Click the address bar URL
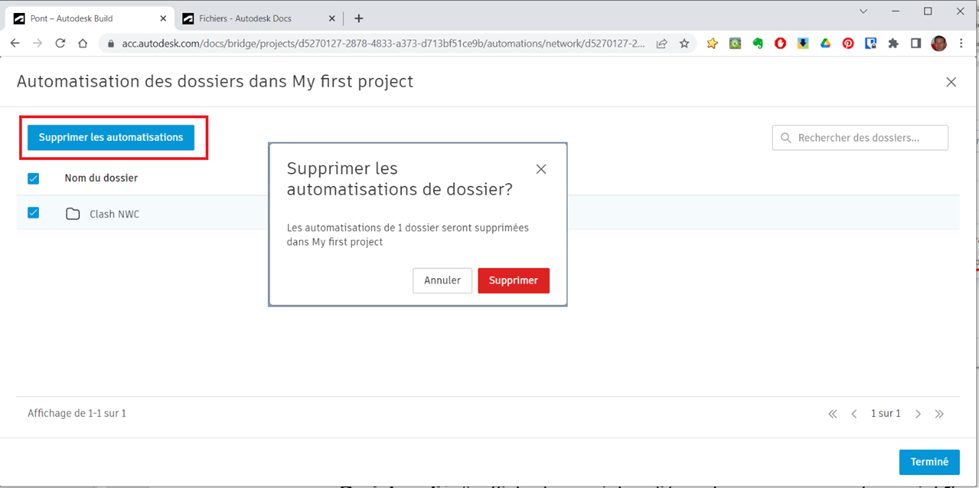 coord(384,44)
